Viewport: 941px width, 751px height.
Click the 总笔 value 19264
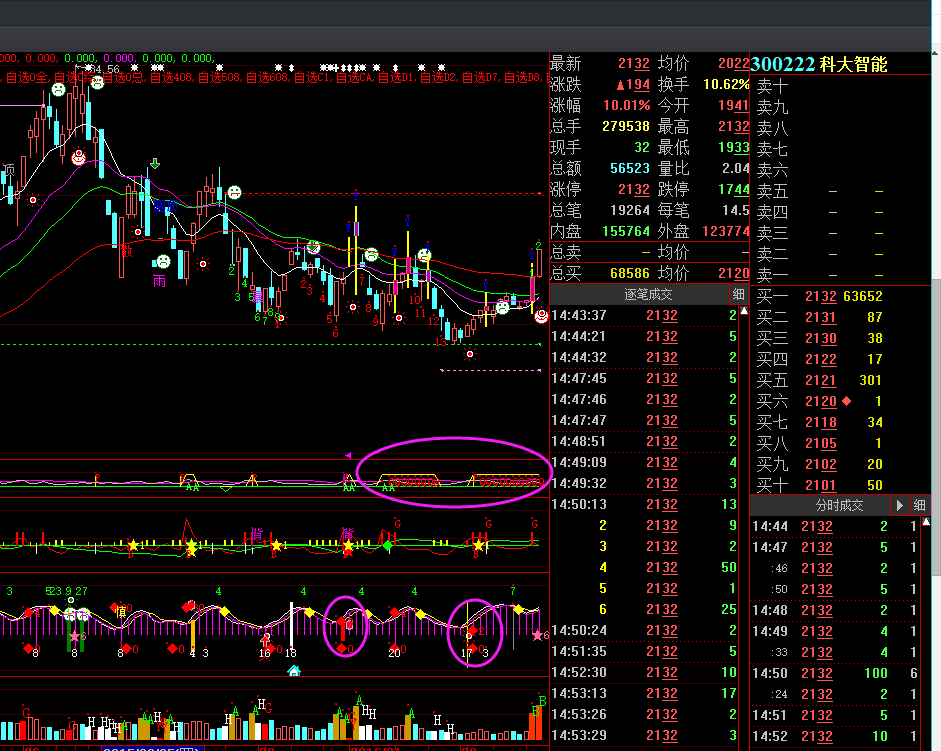(x=630, y=211)
